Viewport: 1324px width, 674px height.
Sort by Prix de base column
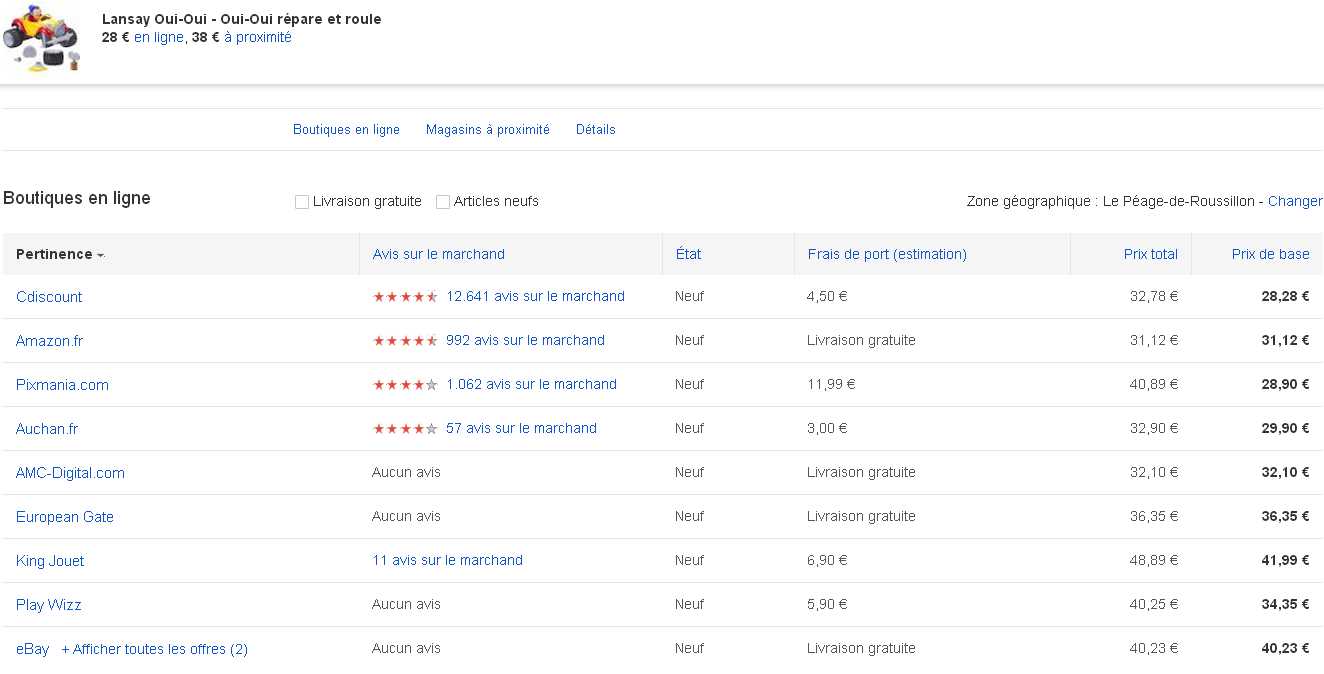coord(1270,254)
